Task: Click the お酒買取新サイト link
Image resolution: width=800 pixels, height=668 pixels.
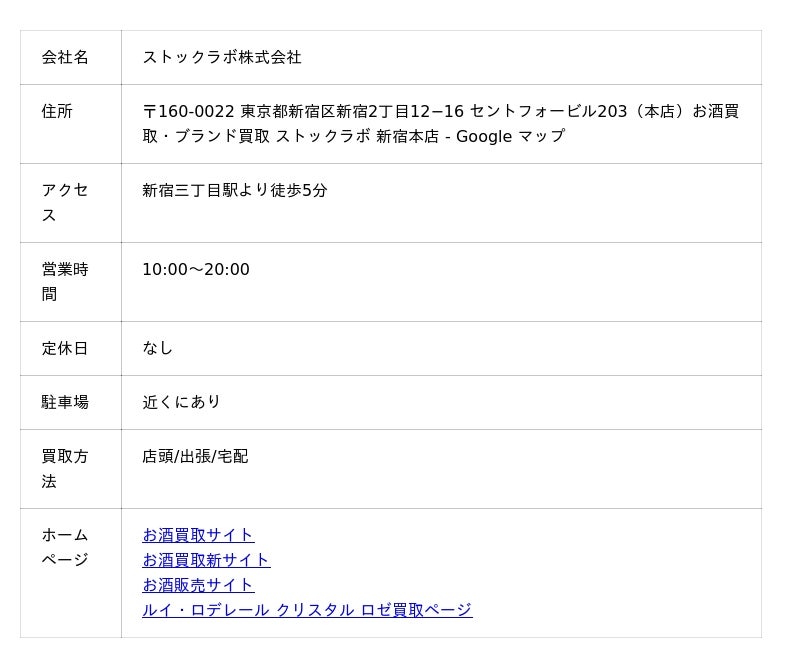Action: click(206, 560)
